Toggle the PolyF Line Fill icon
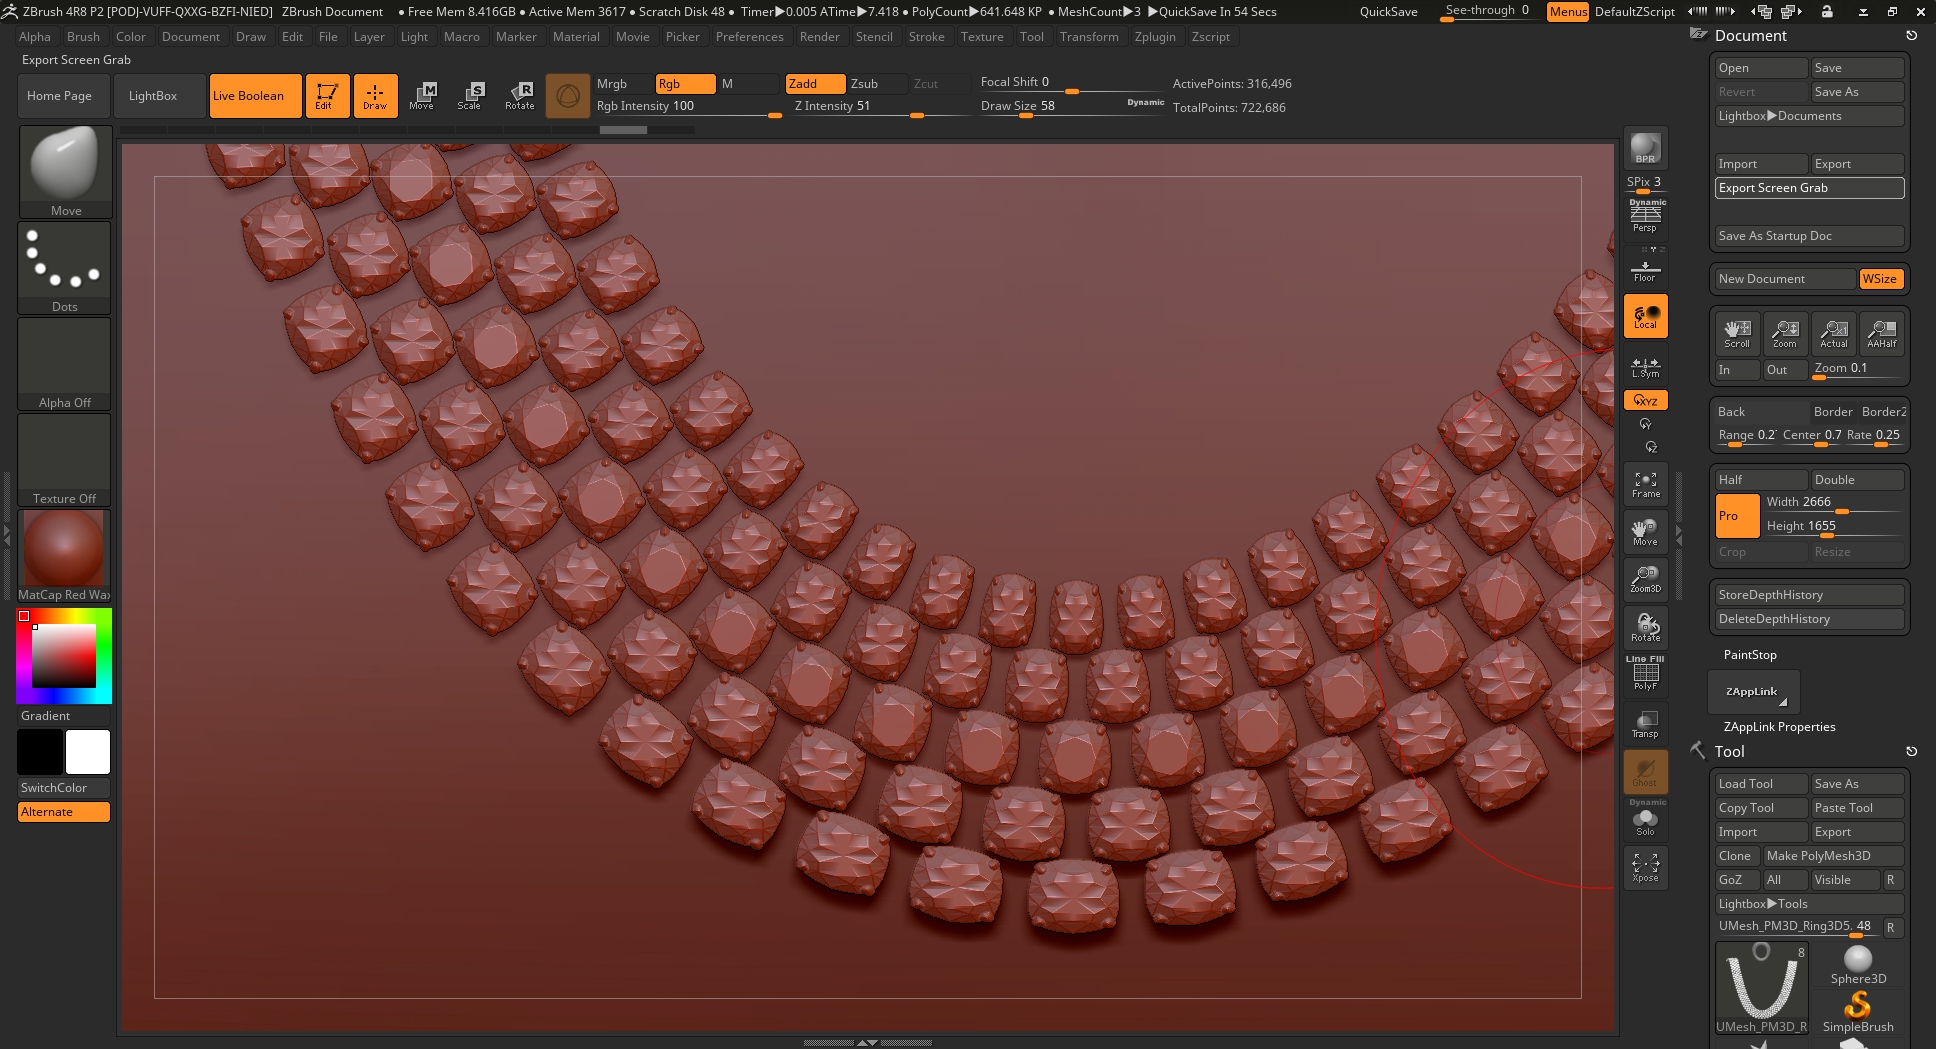The width and height of the screenshot is (1936, 1049). [1645, 674]
